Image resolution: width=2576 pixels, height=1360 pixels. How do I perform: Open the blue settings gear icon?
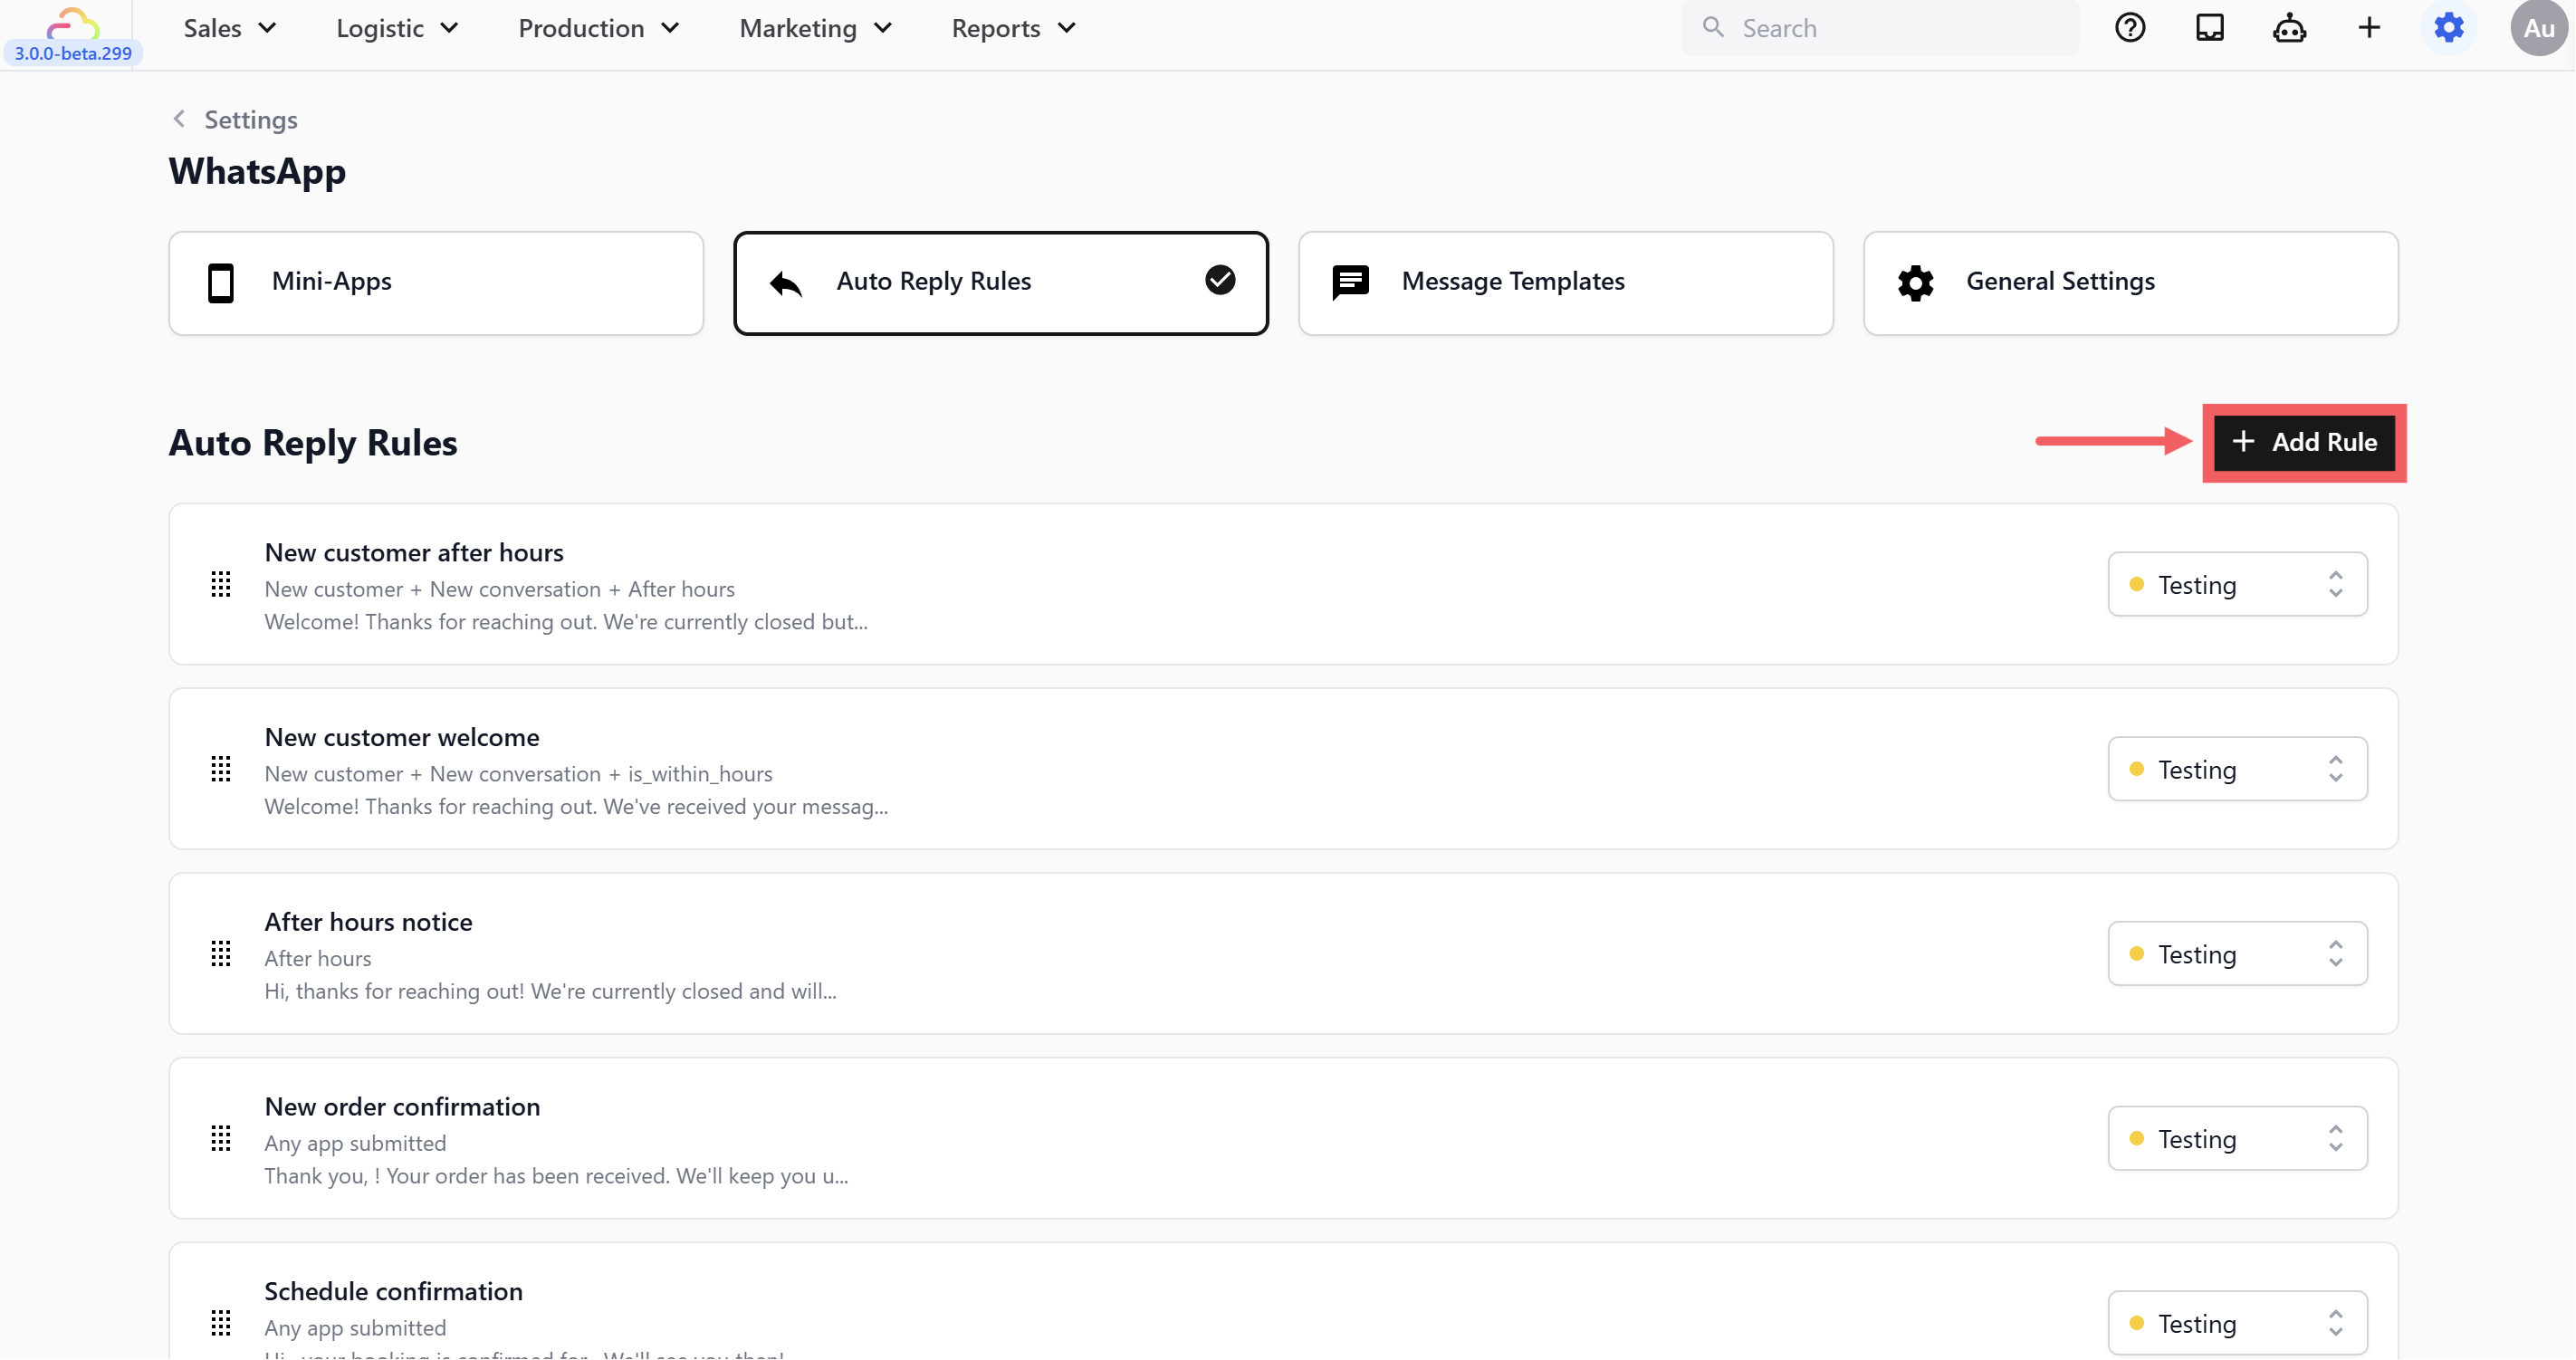pos(2448,28)
